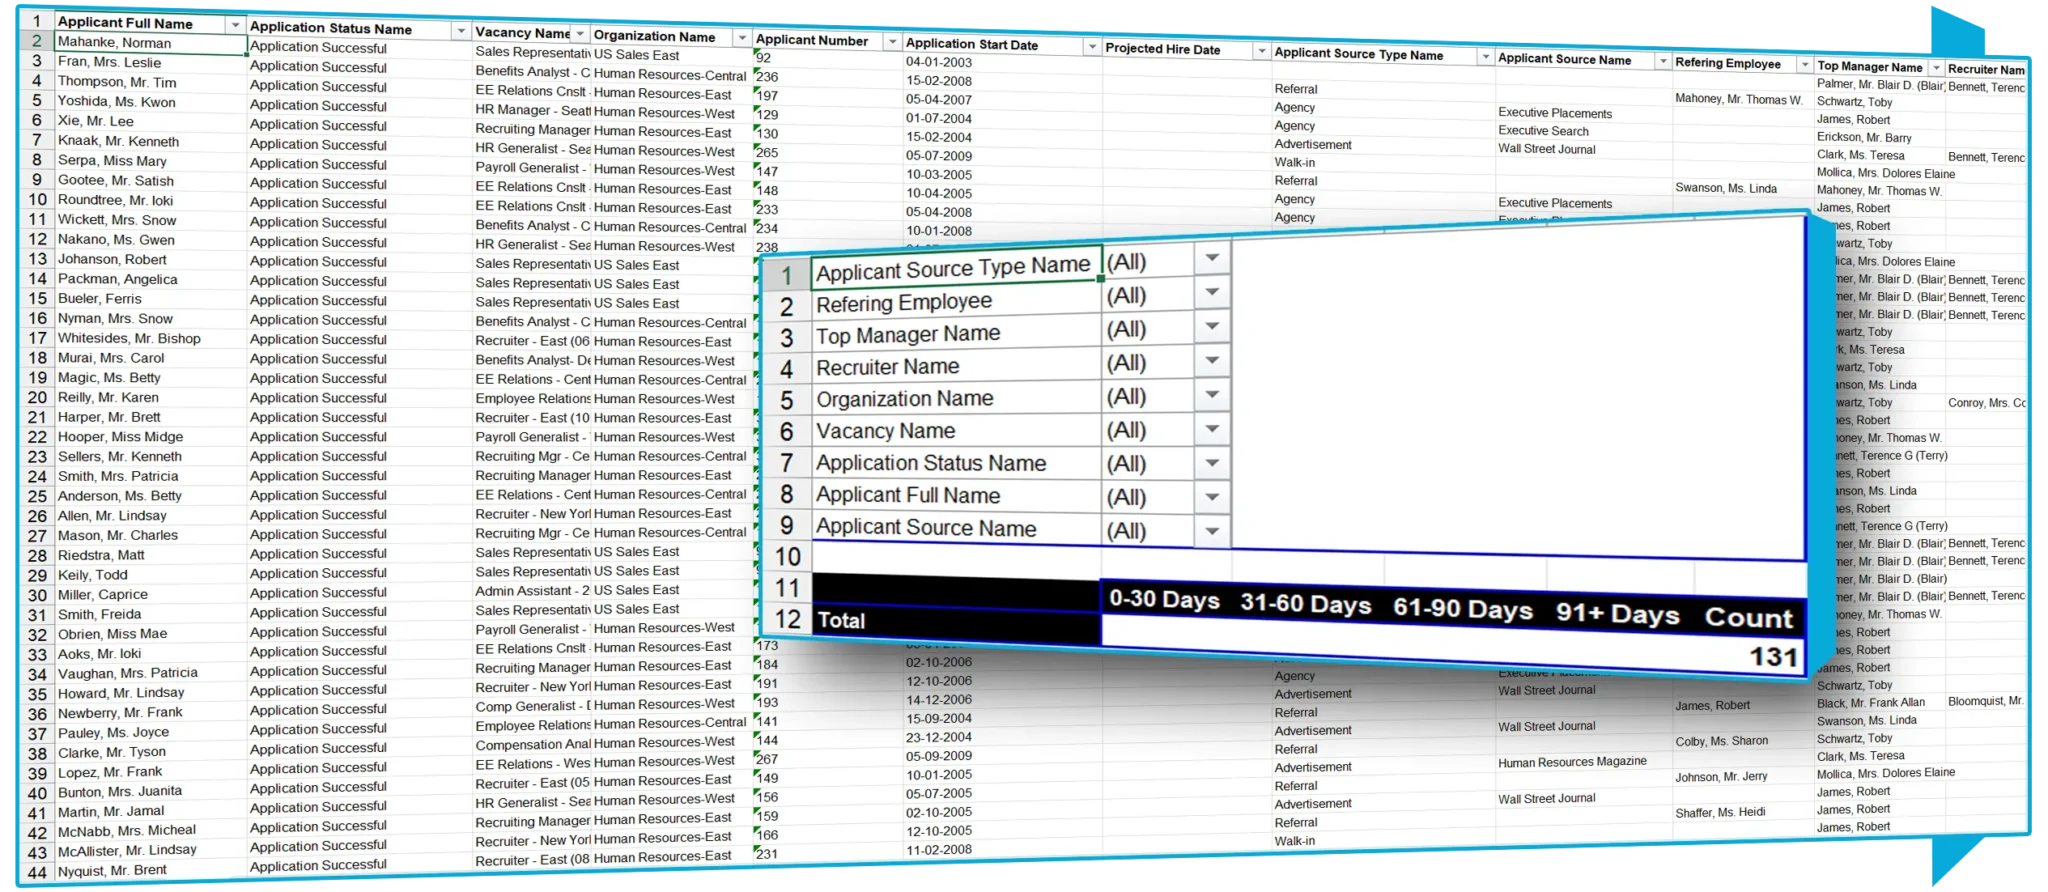Open the pivot Top Manager Name (All) dropdown
The width and height of the screenshot is (2048, 892).
pyautogui.click(x=1212, y=327)
